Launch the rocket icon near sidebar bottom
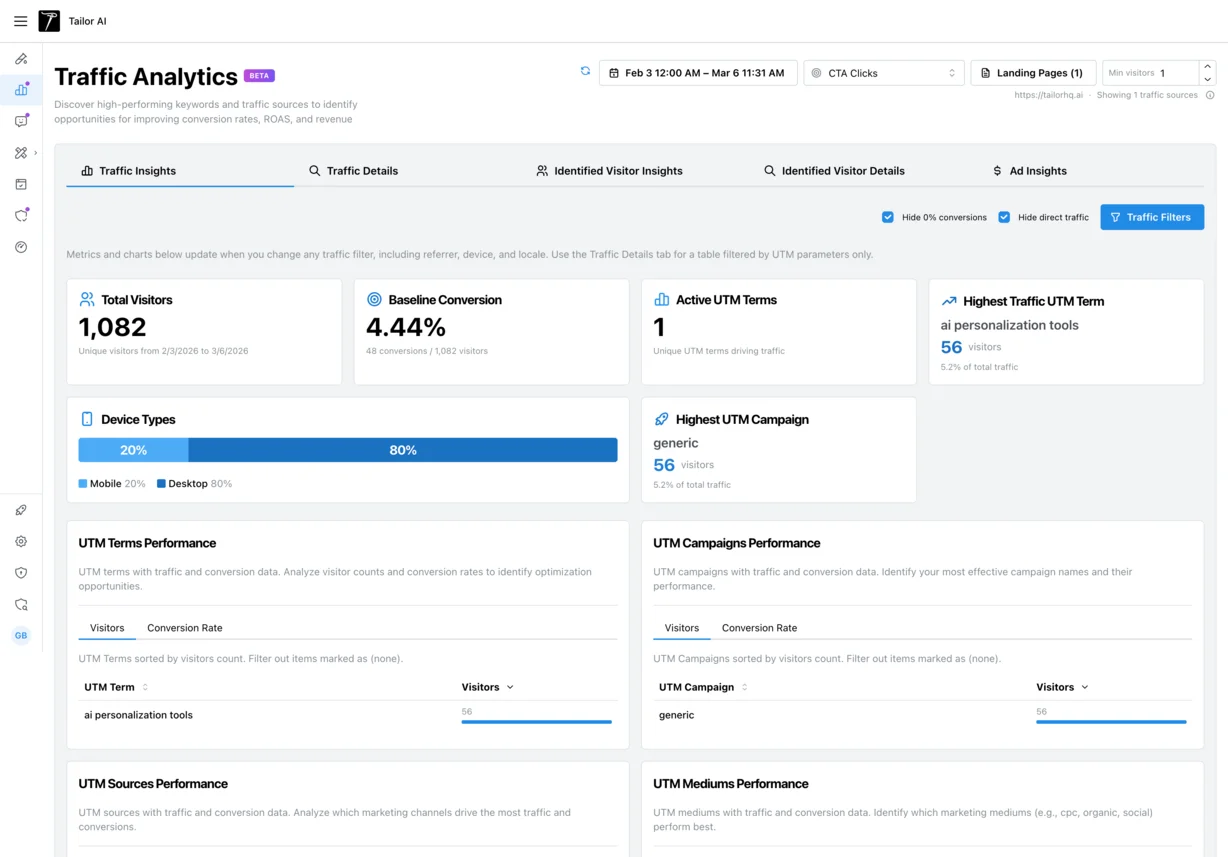1228x857 pixels. point(21,510)
